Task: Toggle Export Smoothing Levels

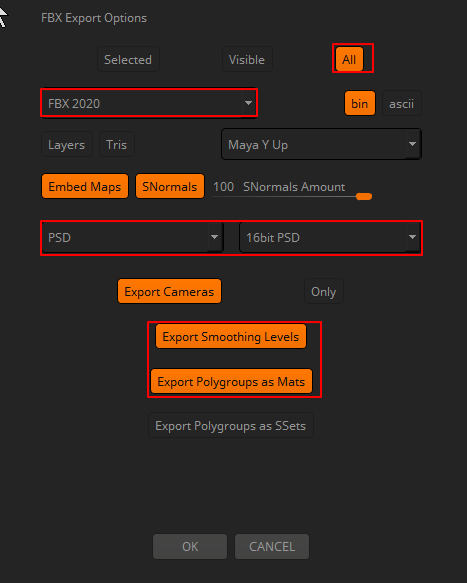Action: click(x=231, y=336)
